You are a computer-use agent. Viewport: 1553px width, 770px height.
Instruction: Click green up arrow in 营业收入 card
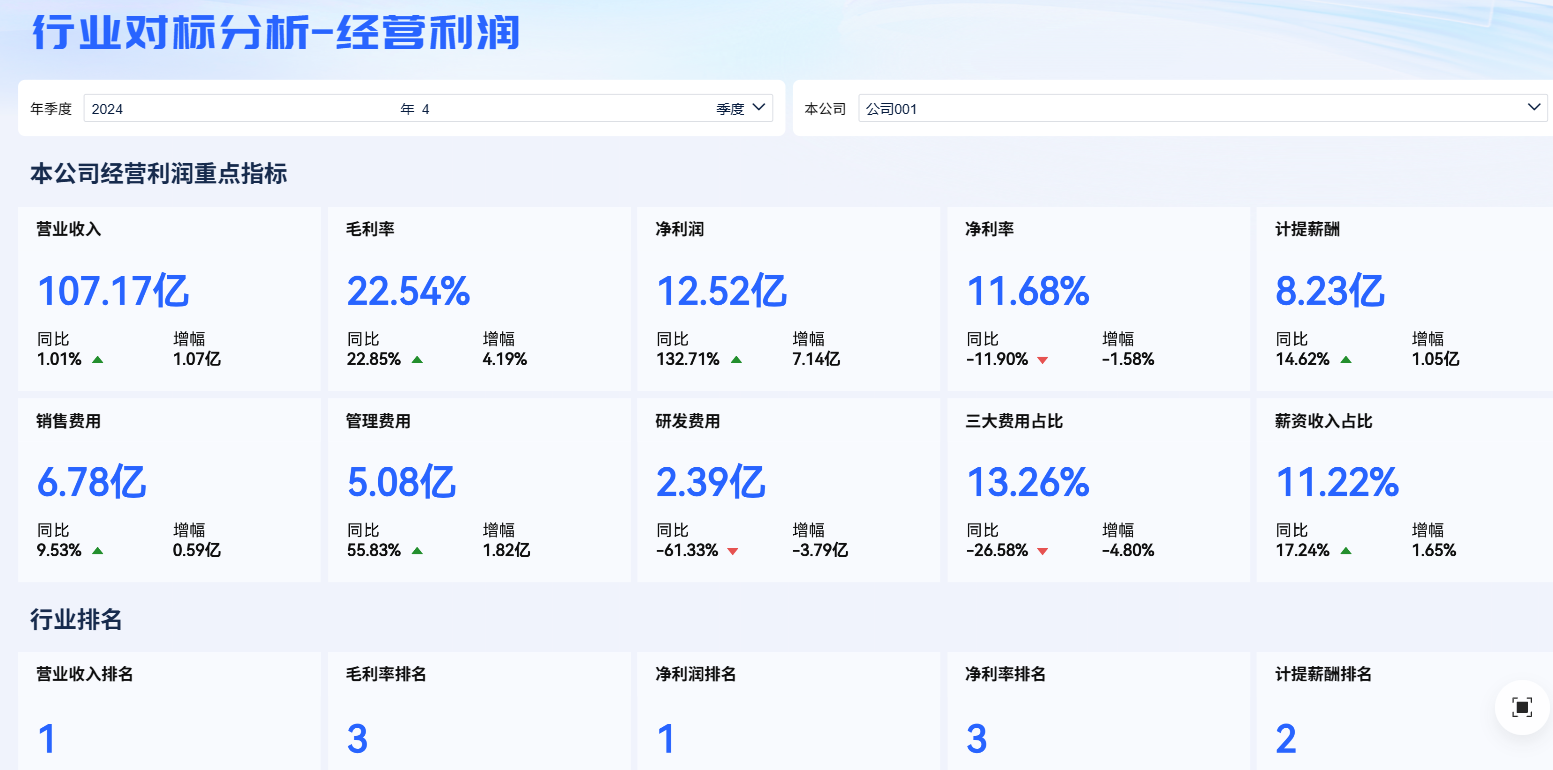pyautogui.click(x=97, y=359)
